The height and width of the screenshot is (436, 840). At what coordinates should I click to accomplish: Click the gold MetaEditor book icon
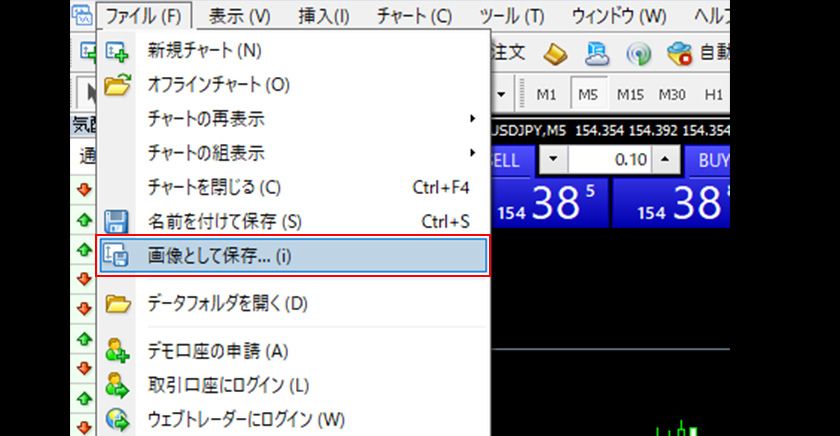pyautogui.click(x=555, y=54)
